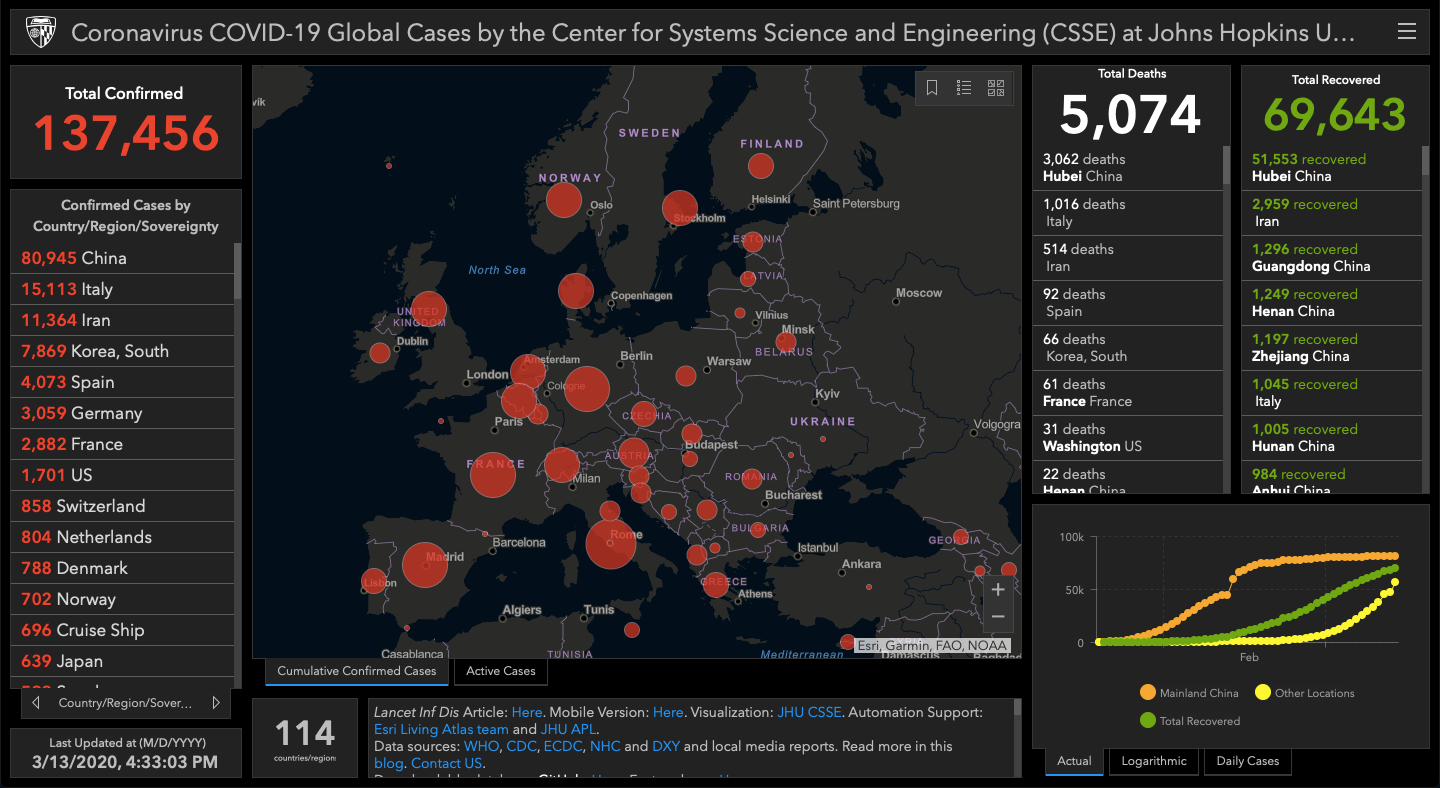
Task: Click the info text panel scrollbar
Action: (1017, 708)
